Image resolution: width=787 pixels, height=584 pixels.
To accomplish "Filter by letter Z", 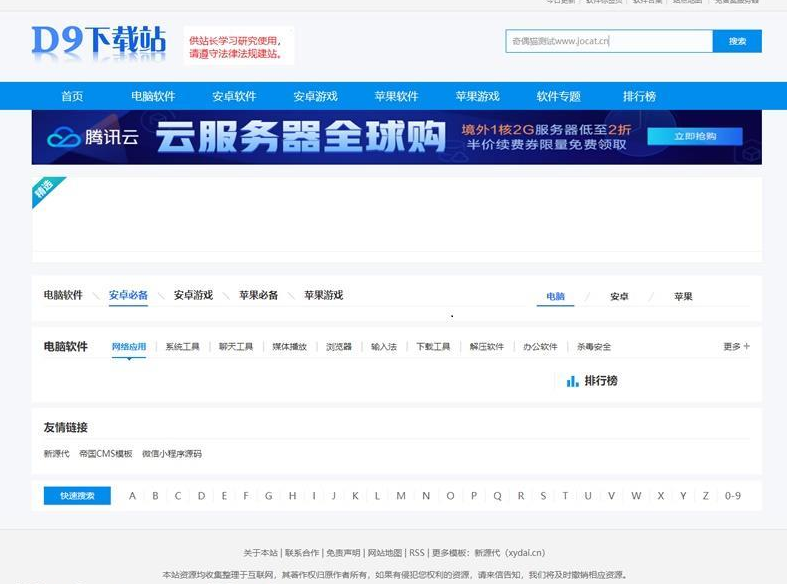I will pos(706,496).
